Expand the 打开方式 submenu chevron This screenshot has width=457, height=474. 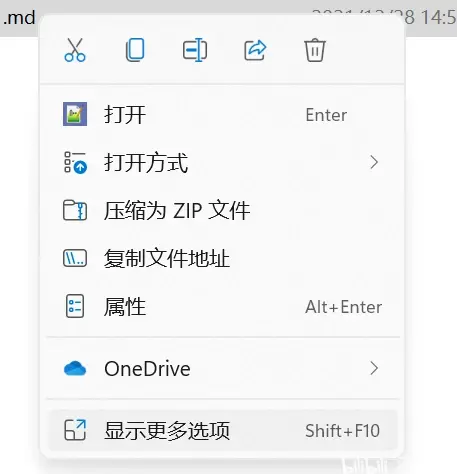pyautogui.click(x=374, y=162)
